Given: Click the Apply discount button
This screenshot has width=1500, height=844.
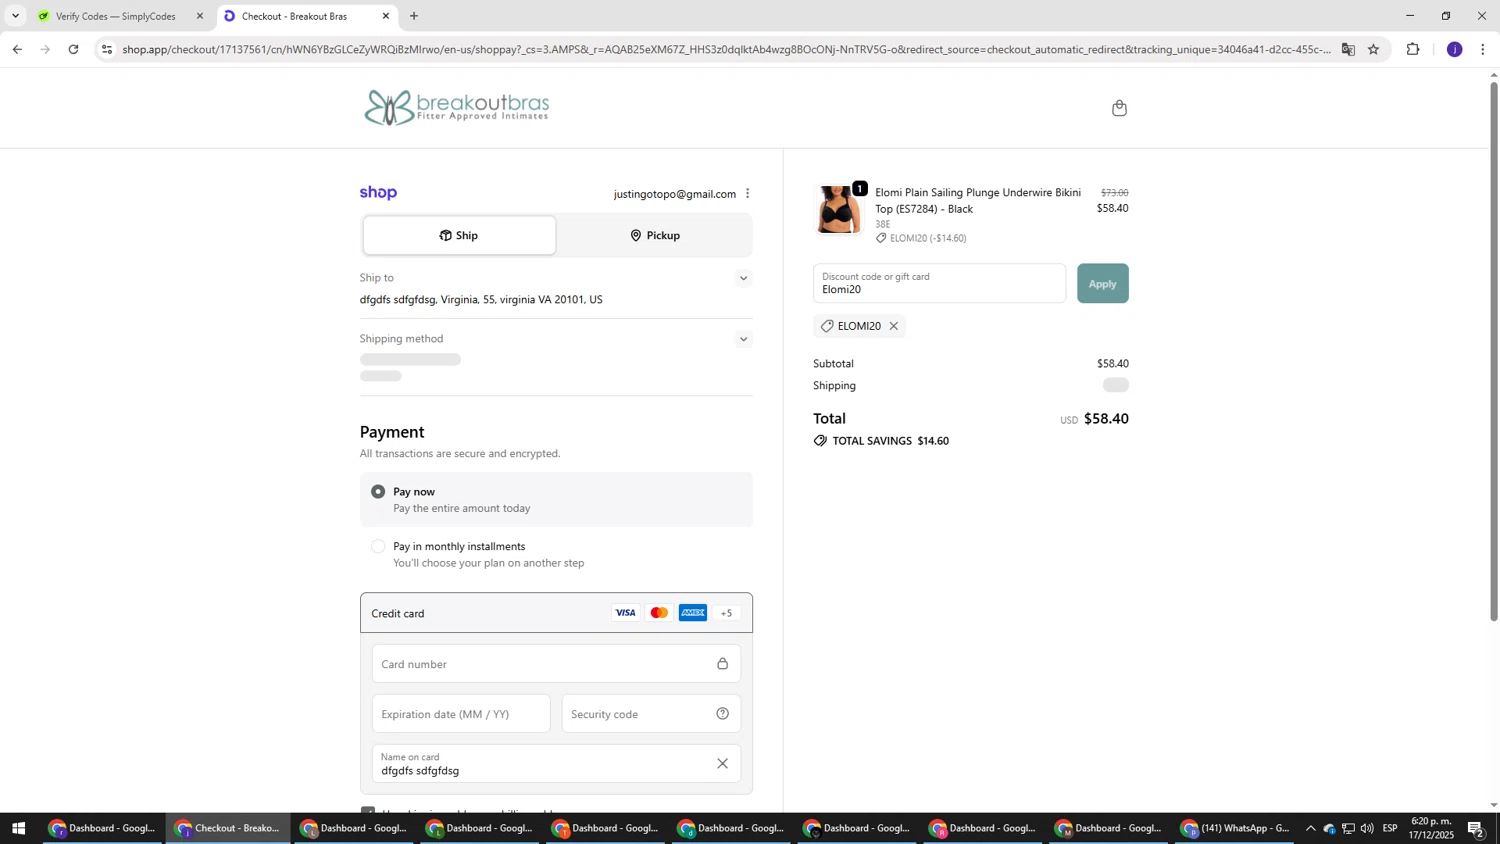Looking at the screenshot, I should [x=1102, y=284].
